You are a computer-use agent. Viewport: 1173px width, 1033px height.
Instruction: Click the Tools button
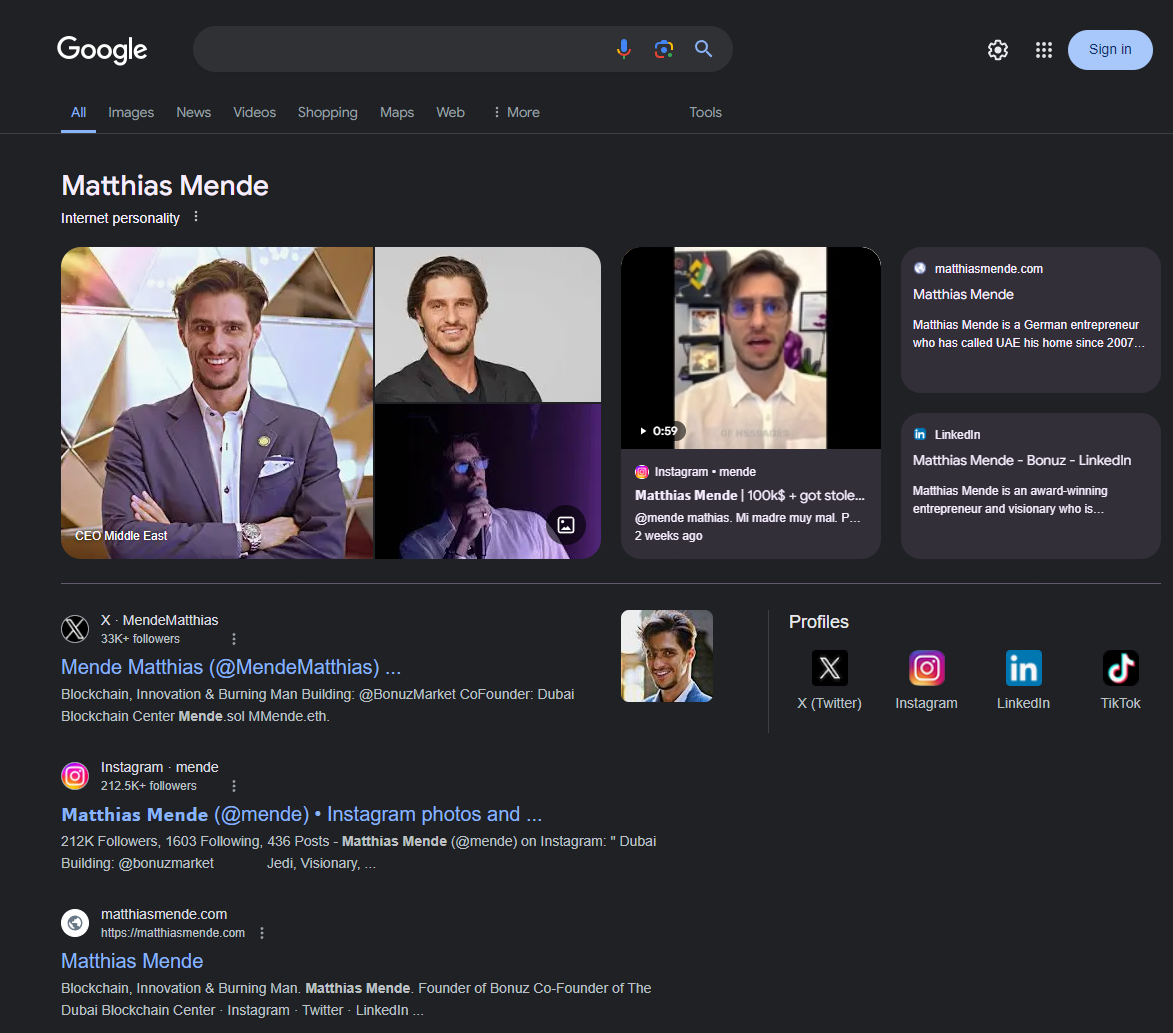[705, 112]
